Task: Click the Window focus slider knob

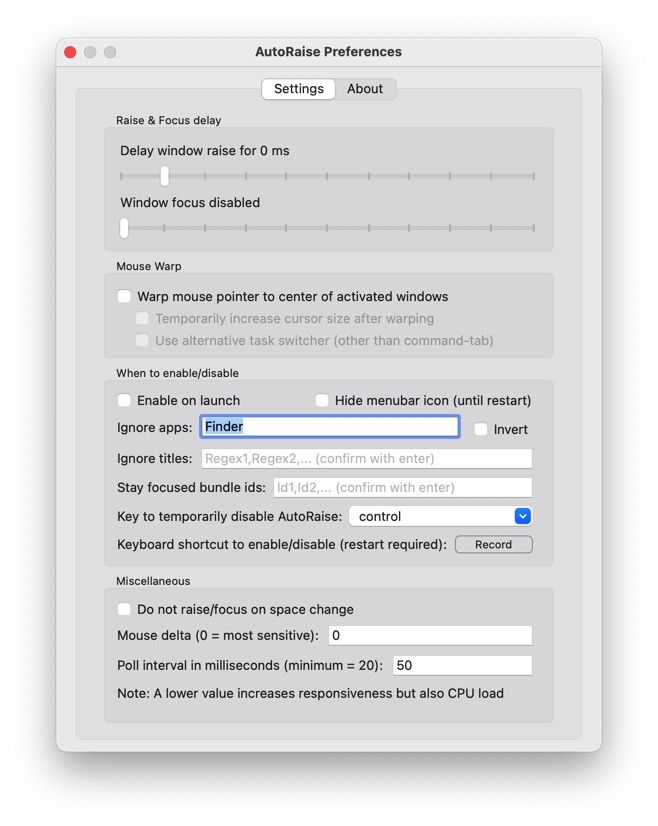Action: [x=124, y=228]
